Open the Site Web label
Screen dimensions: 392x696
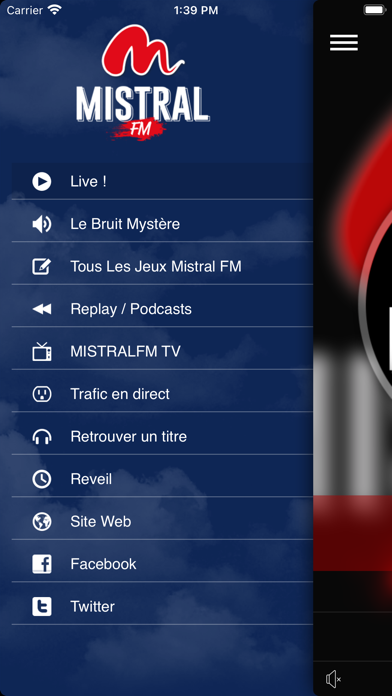tap(101, 522)
